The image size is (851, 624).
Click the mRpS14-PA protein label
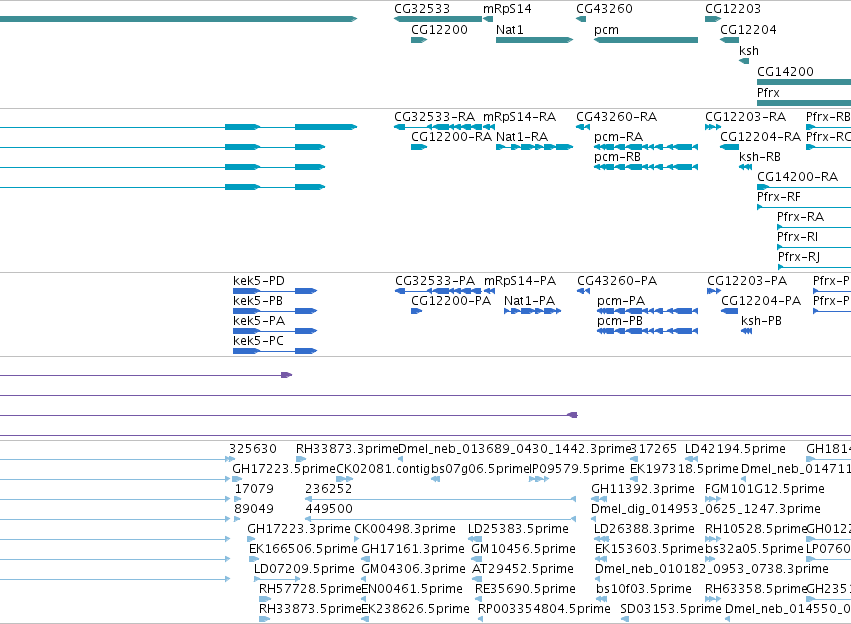[520, 281]
